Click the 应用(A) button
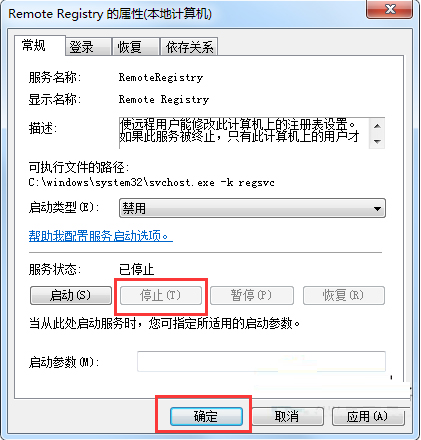This screenshot has width=421, height=440. 368,416
